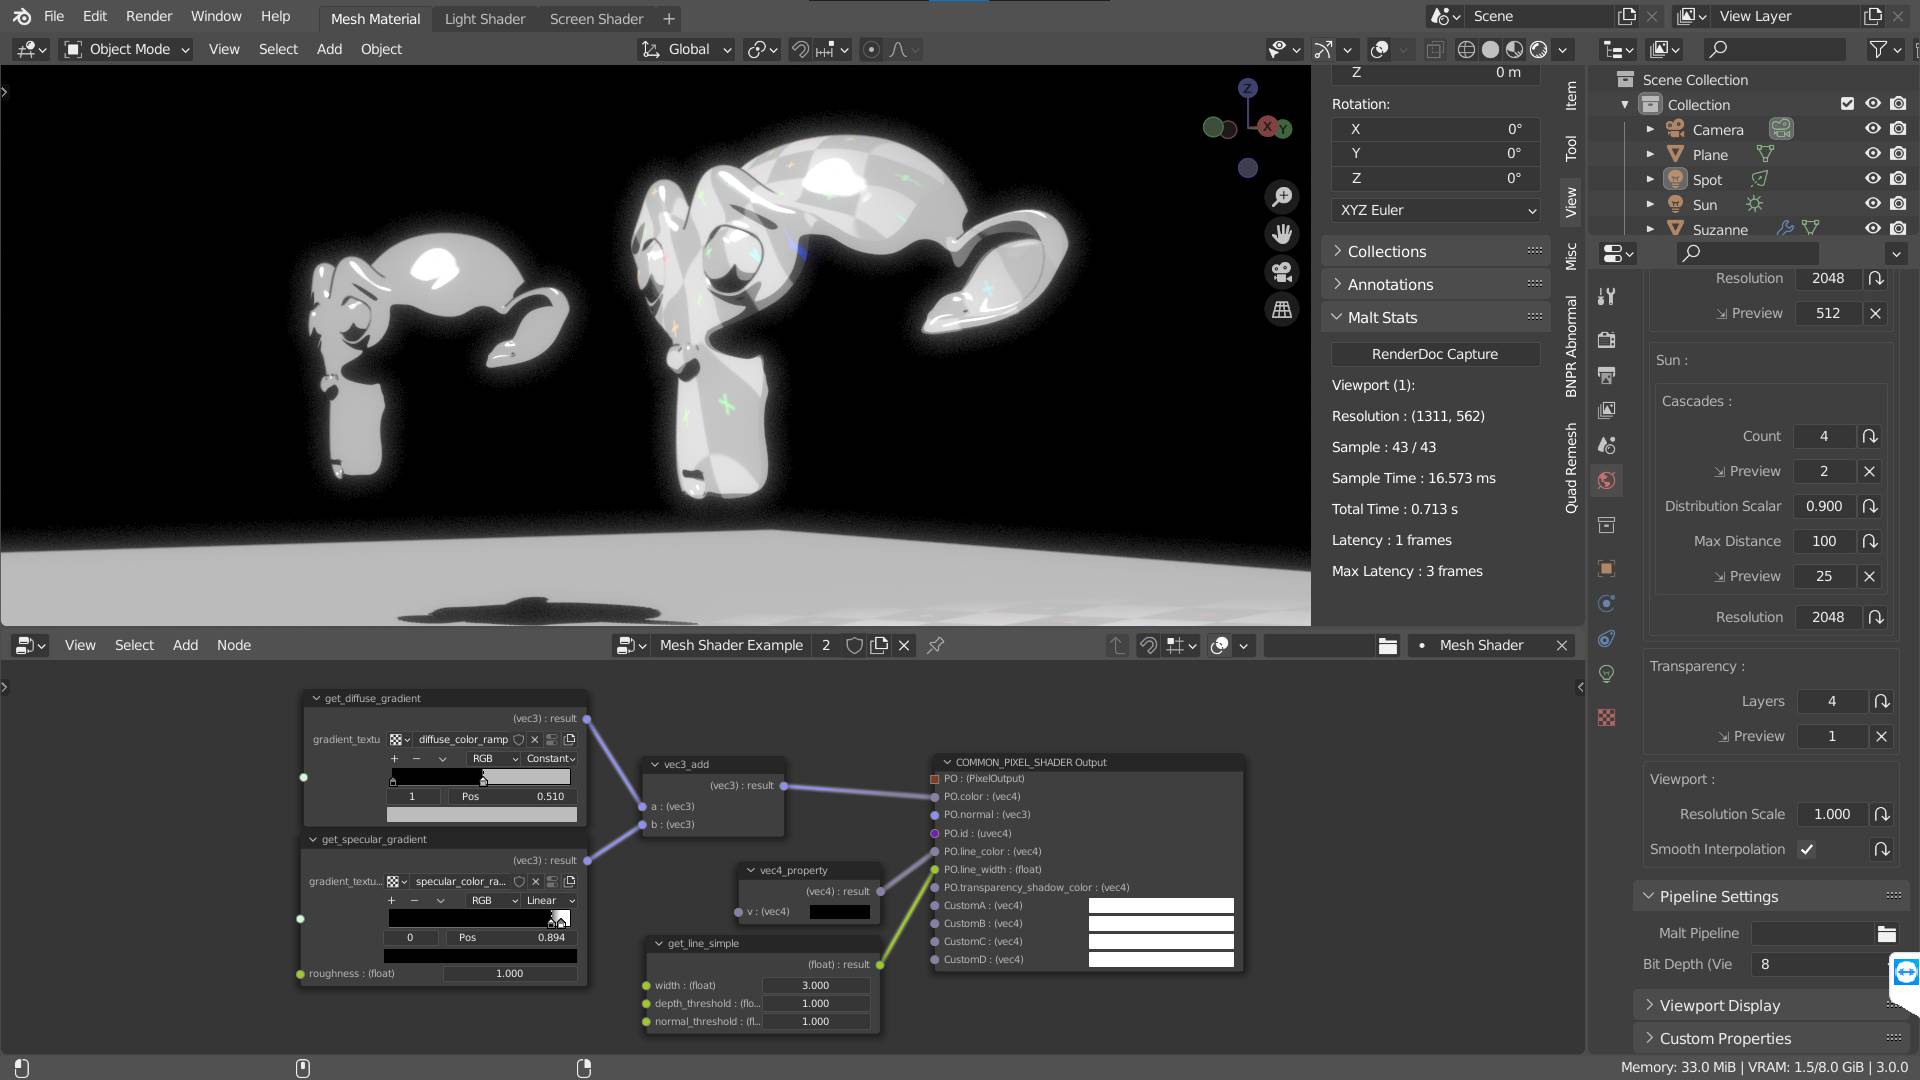Enable the Smooth Interpolation checkbox
The width and height of the screenshot is (1920, 1080).
tap(1807, 849)
